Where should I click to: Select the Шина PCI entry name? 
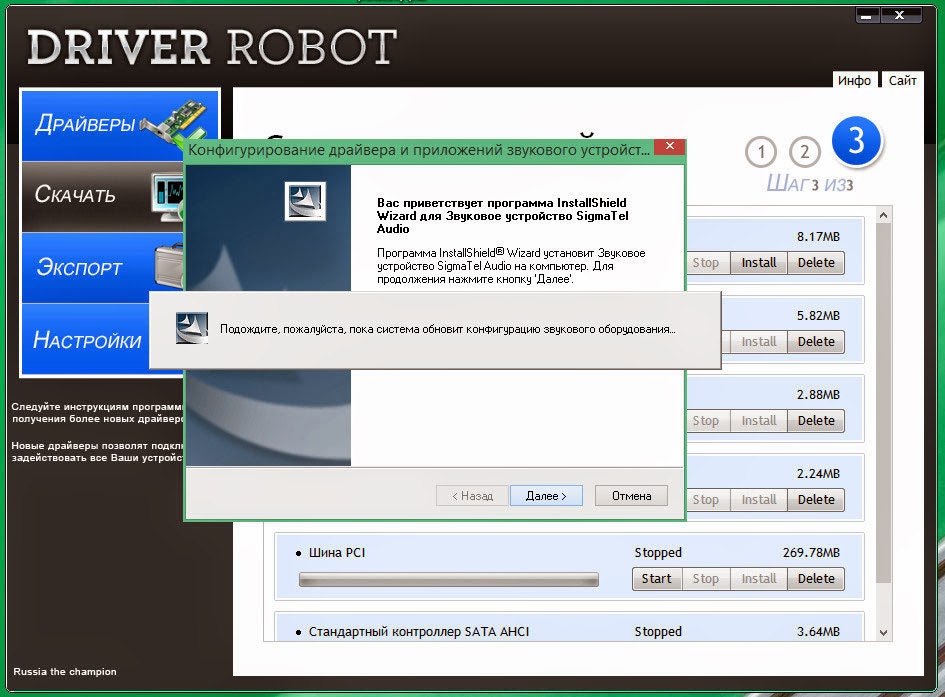click(337, 552)
